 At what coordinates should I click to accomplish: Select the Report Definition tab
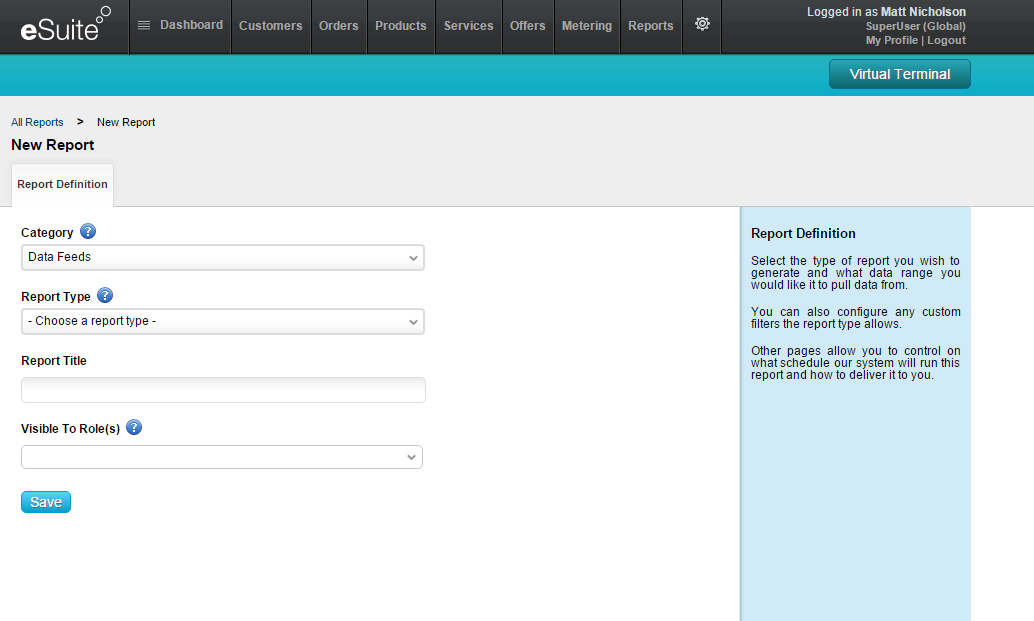(x=62, y=185)
